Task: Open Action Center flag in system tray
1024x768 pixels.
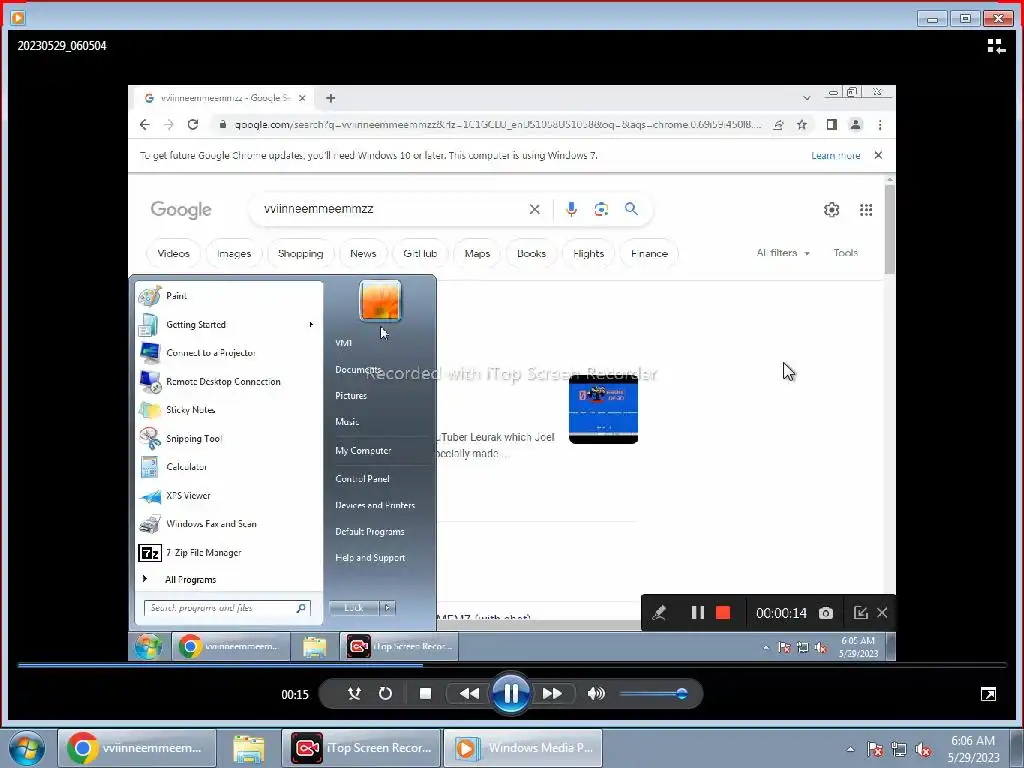Action: click(x=874, y=749)
